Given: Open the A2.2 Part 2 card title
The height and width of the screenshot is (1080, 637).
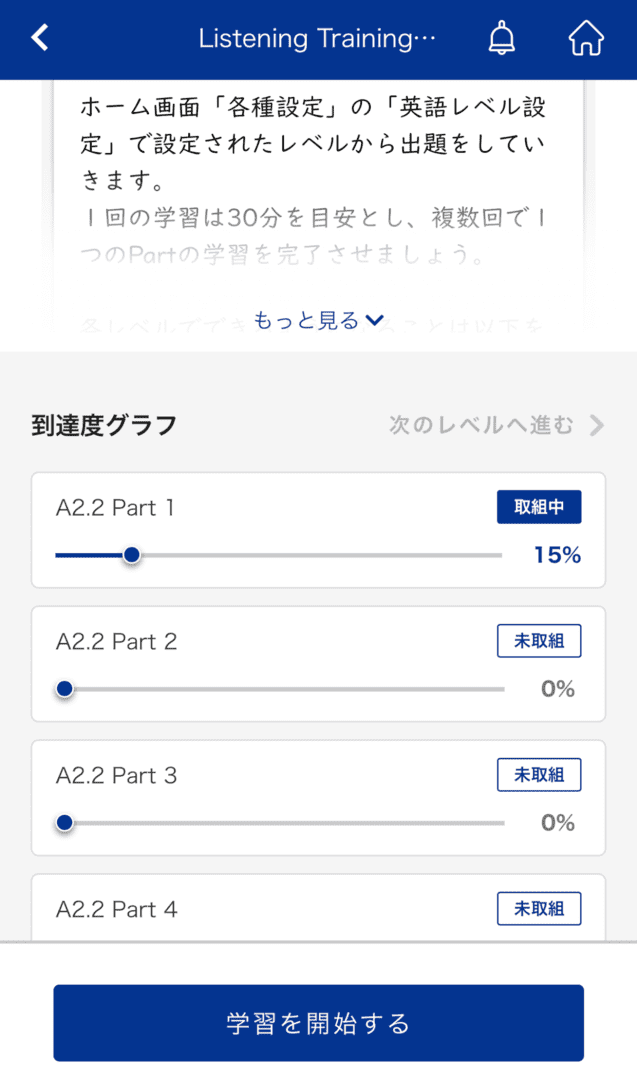Looking at the screenshot, I should click(116, 641).
